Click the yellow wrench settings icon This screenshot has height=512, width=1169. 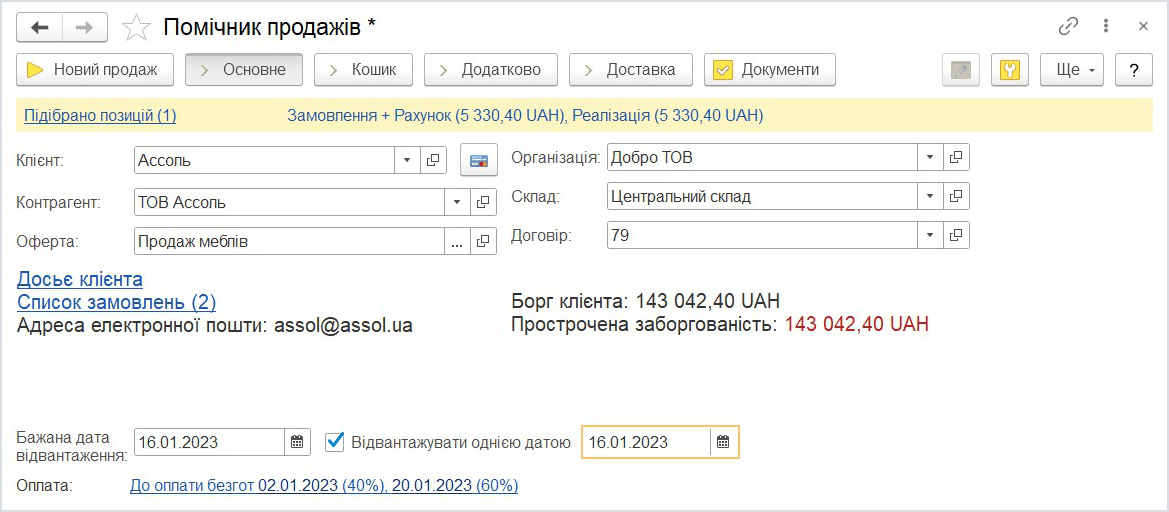click(1010, 70)
